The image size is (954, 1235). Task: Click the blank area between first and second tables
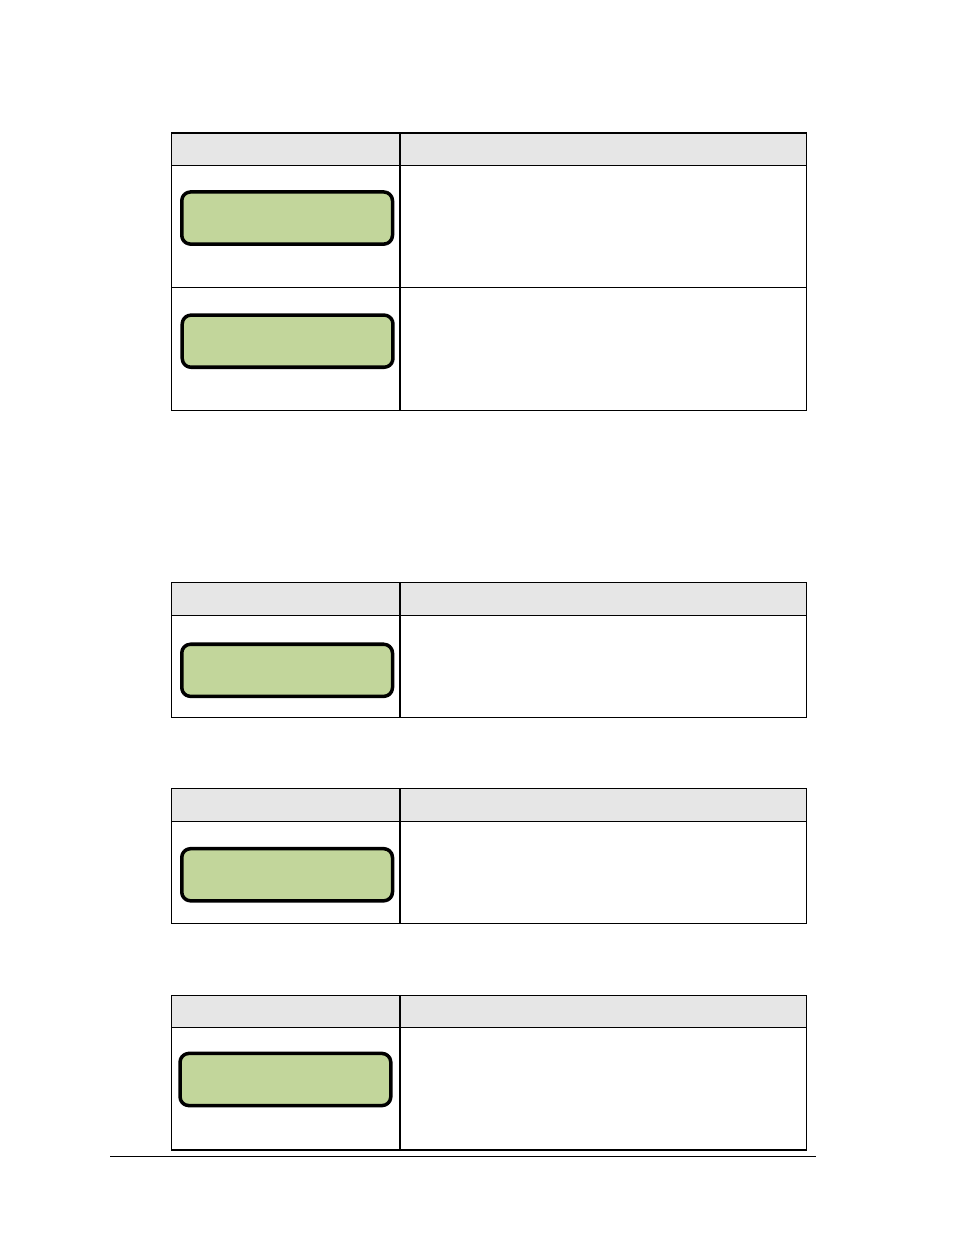point(488,496)
